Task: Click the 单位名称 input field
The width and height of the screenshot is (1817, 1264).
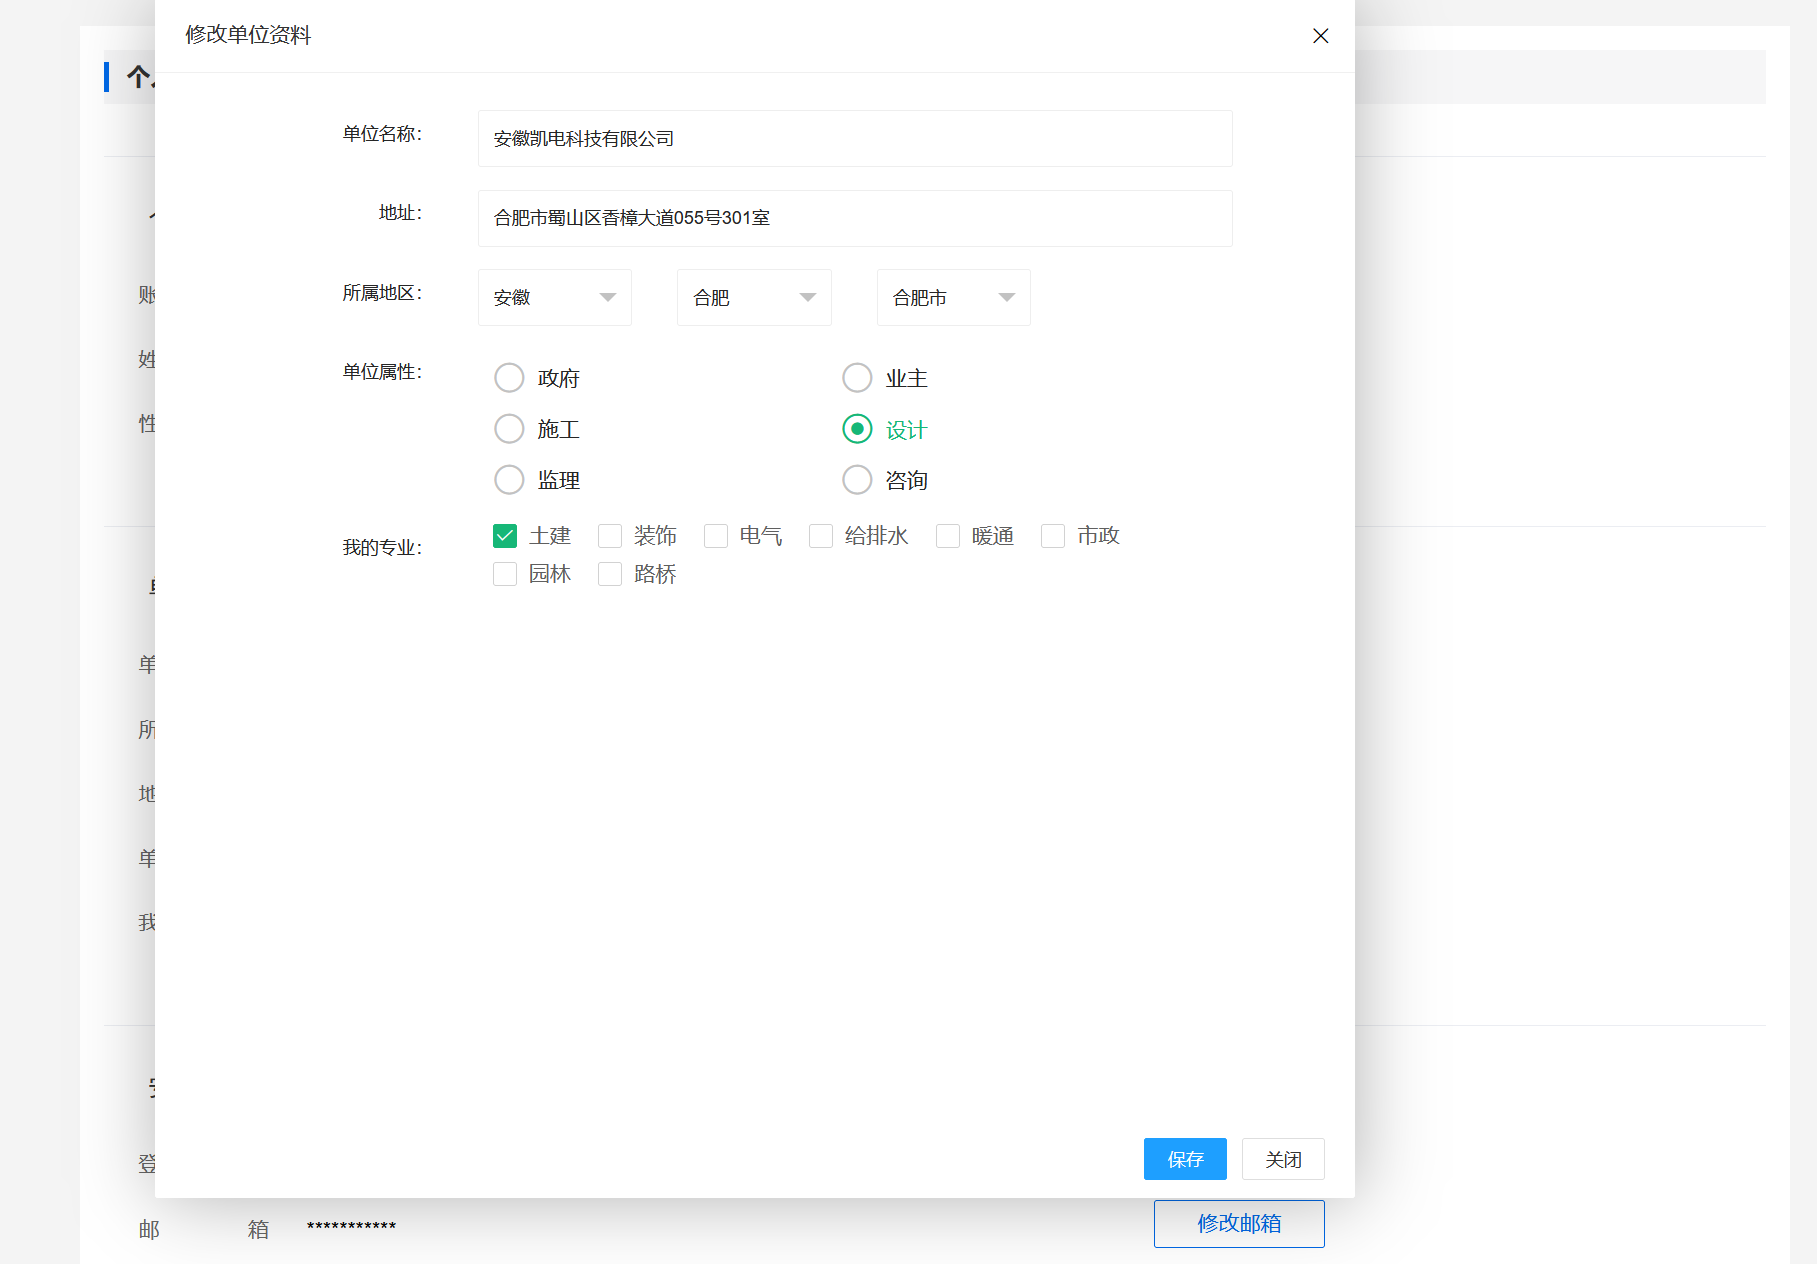Action: (854, 139)
